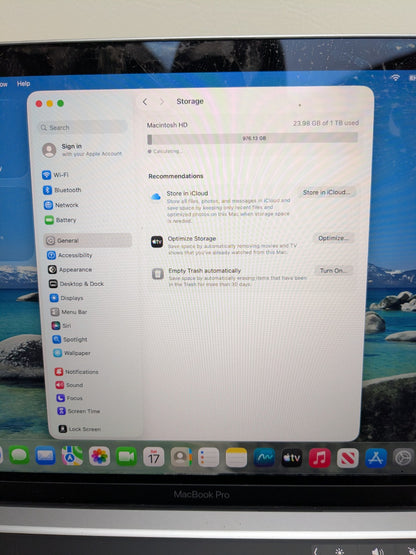The width and height of the screenshot is (416, 555).
Task: Click the Search field in sidebar
Action: point(82,127)
